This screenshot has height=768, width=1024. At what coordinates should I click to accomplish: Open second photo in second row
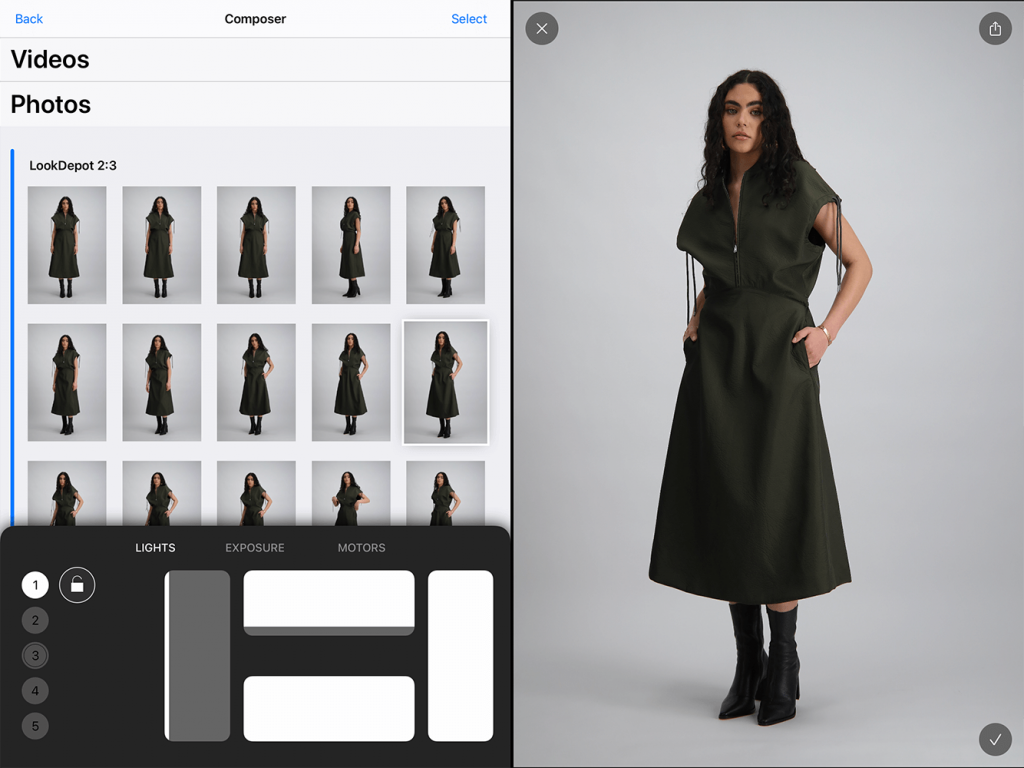click(x=161, y=382)
